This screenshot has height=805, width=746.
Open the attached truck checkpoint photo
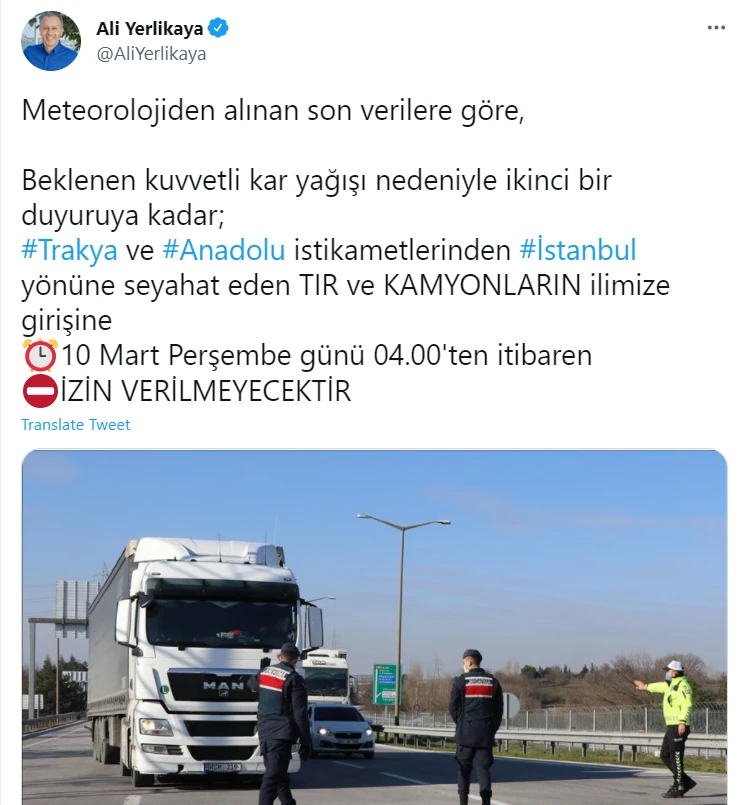coord(374,627)
